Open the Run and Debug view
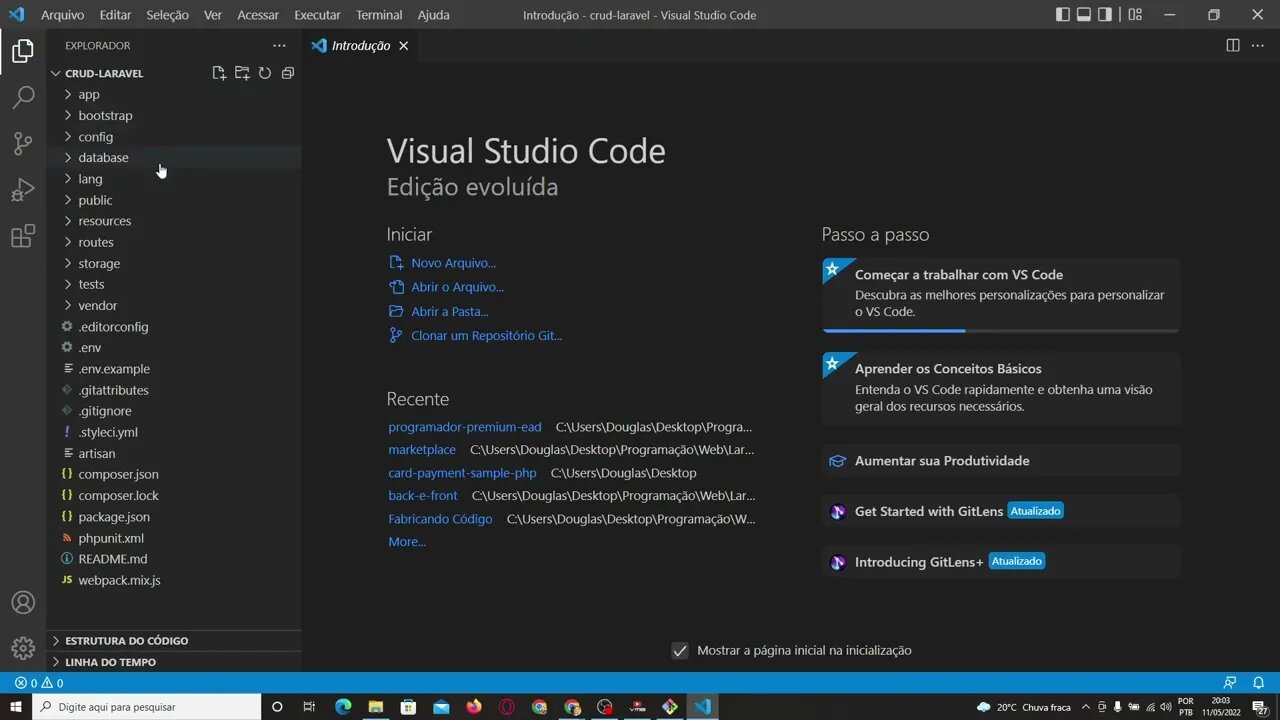 23,190
